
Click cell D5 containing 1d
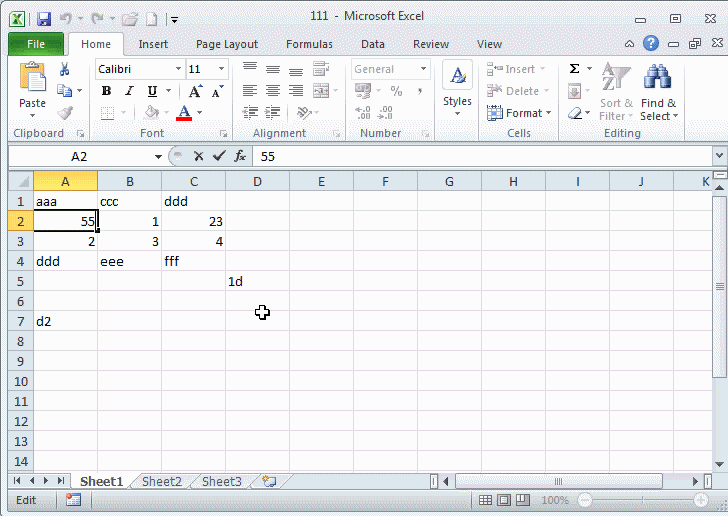(x=257, y=281)
